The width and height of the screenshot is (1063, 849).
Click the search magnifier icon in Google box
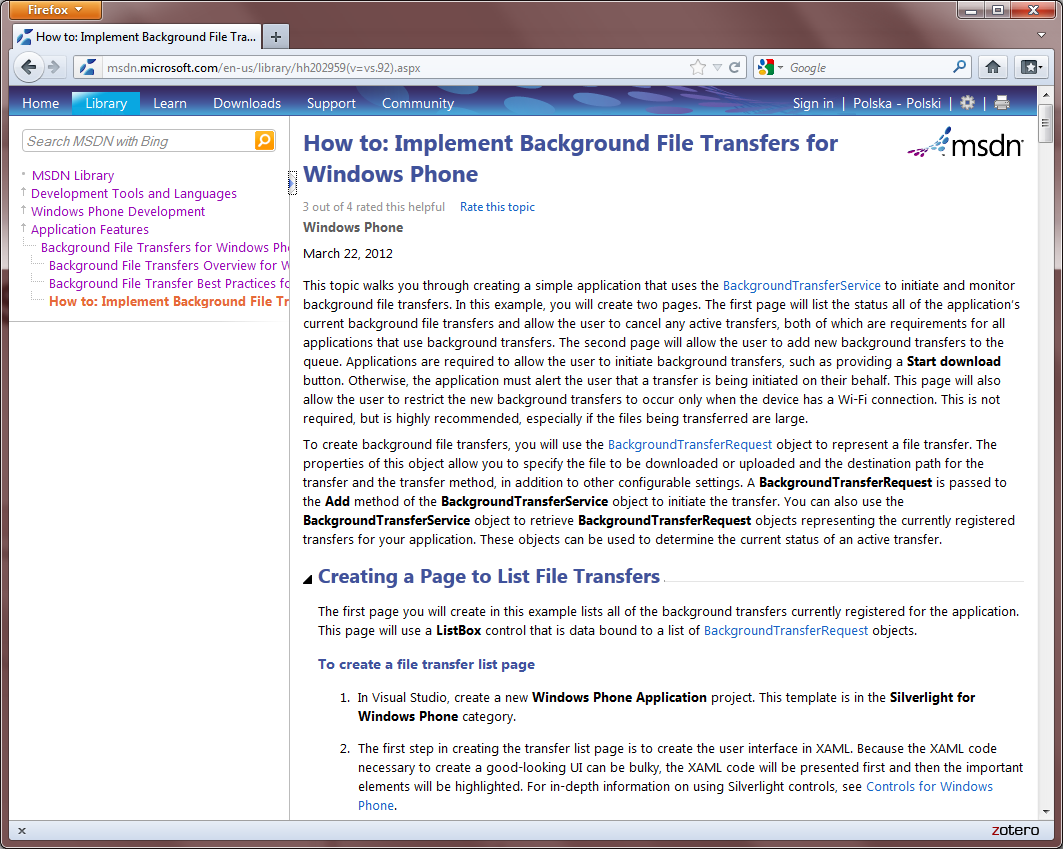[x=959, y=66]
